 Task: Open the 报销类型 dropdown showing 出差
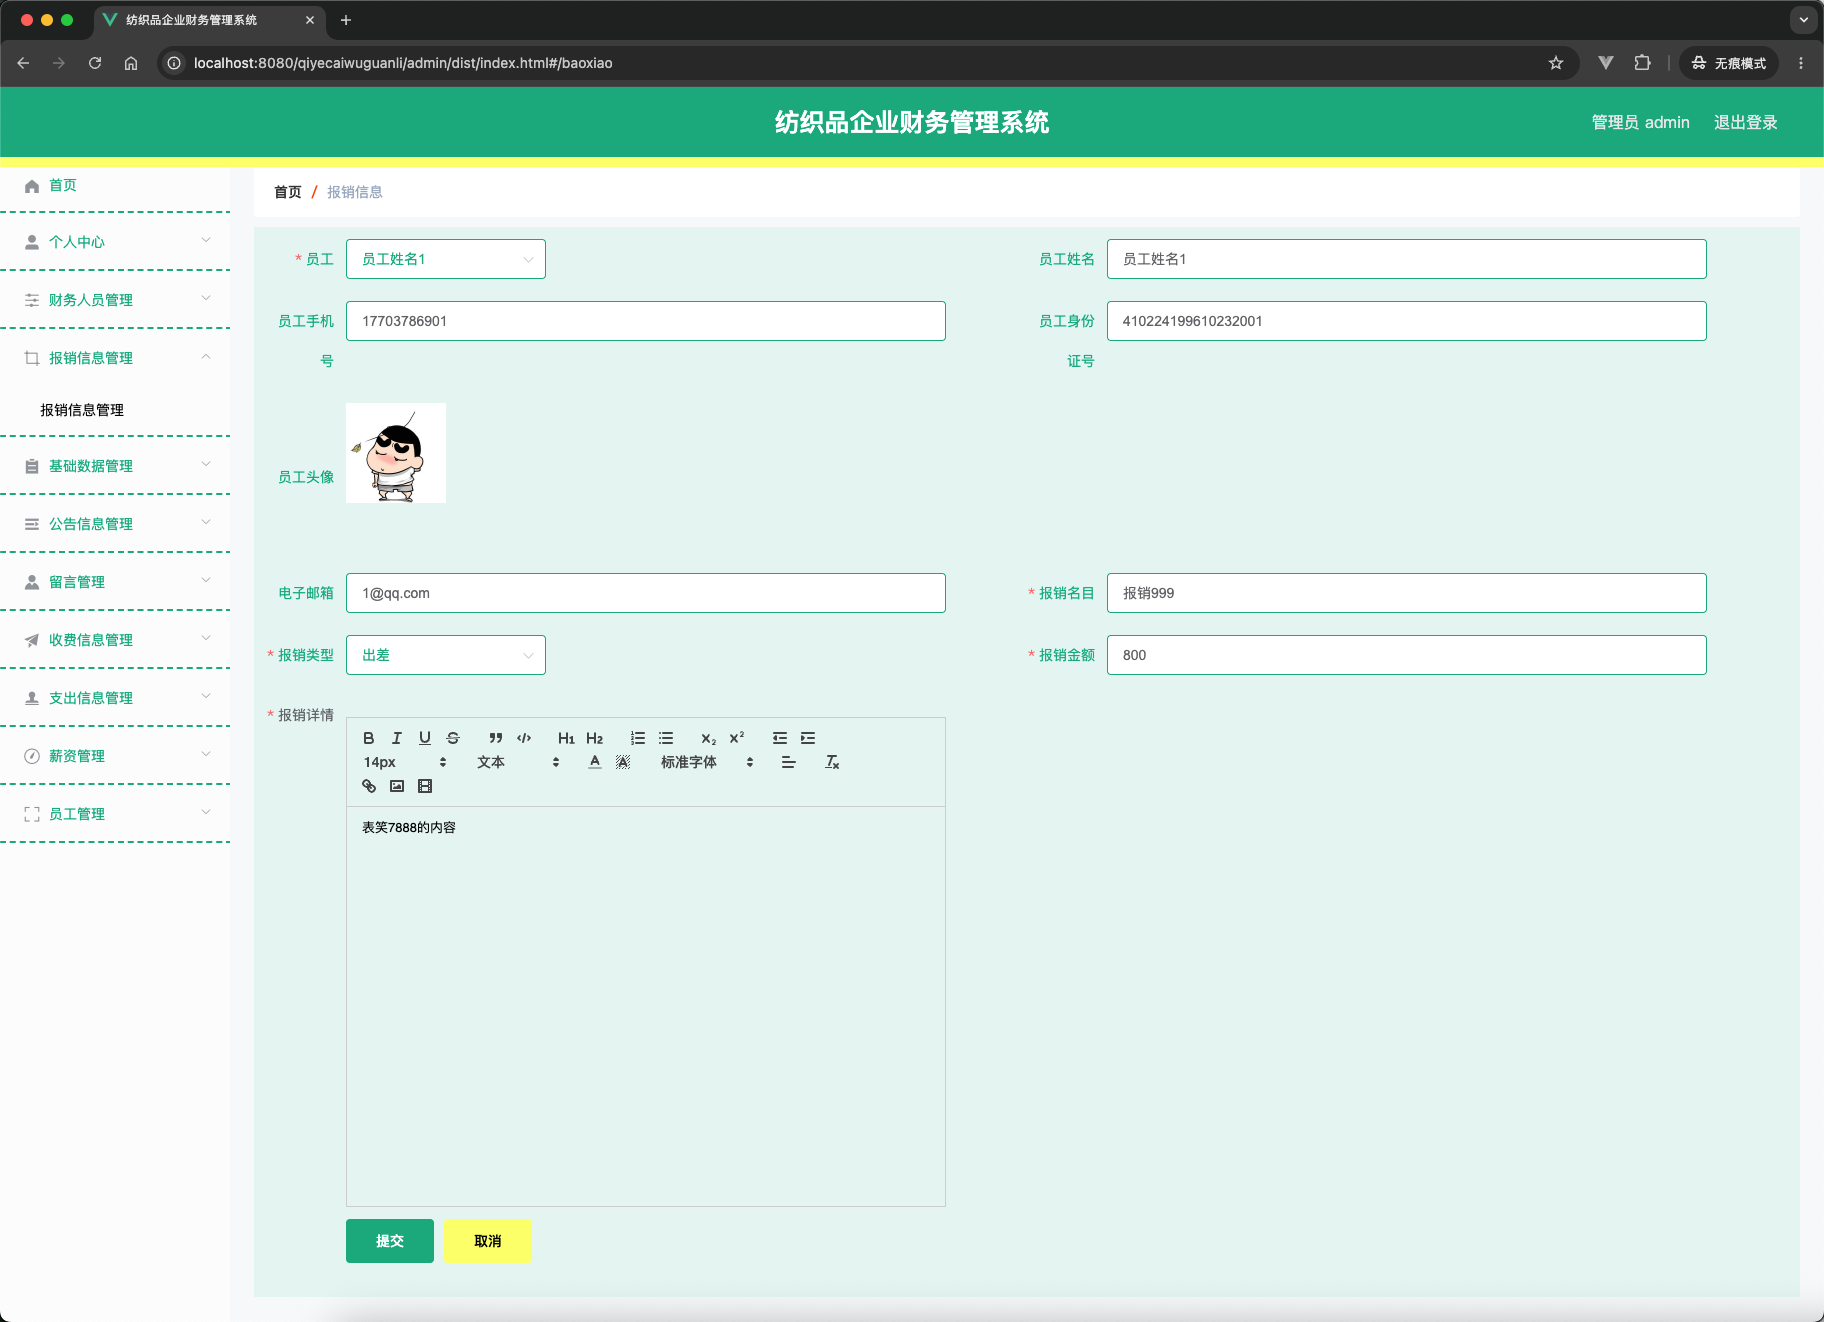[x=446, y=655]
